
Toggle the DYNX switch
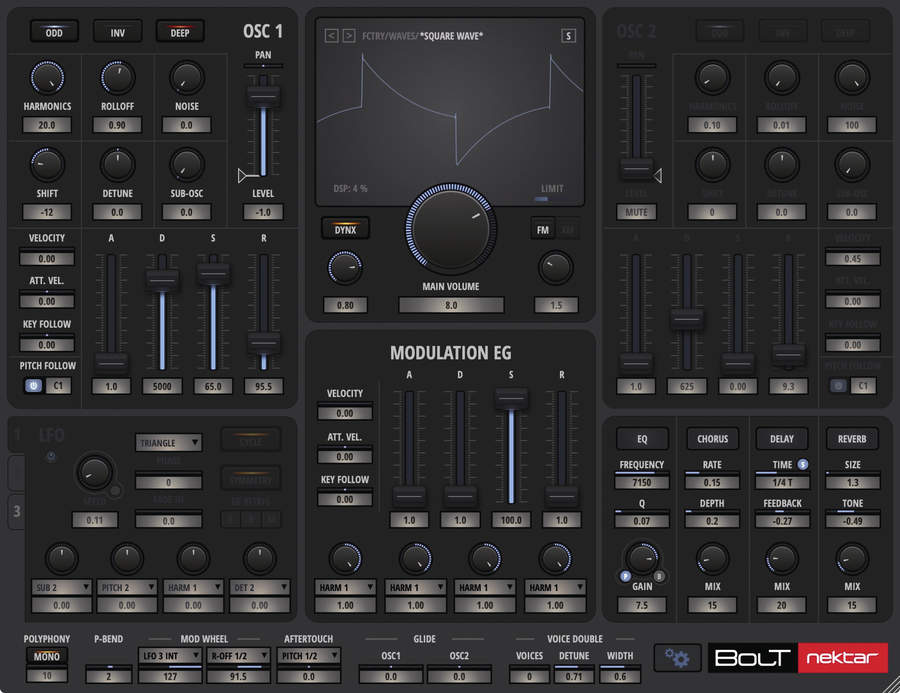tap(345, 229)
